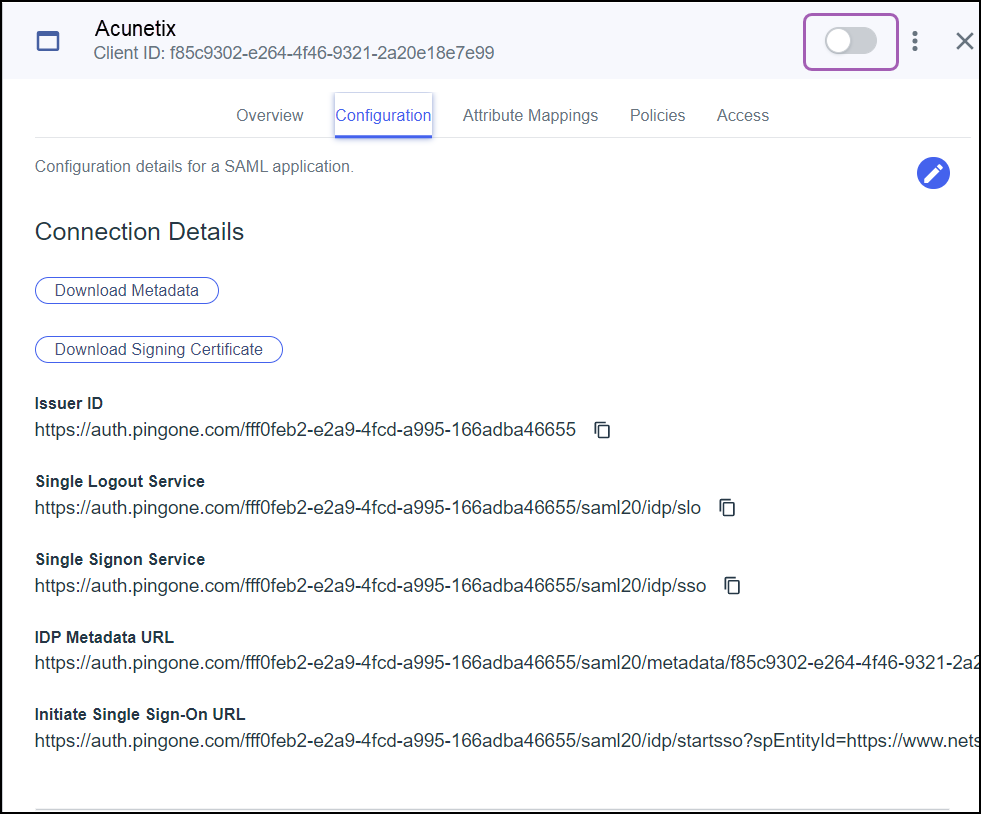Click the Issuer ID label
Viewport: 981px width, 814px height.
click(69, 404)
